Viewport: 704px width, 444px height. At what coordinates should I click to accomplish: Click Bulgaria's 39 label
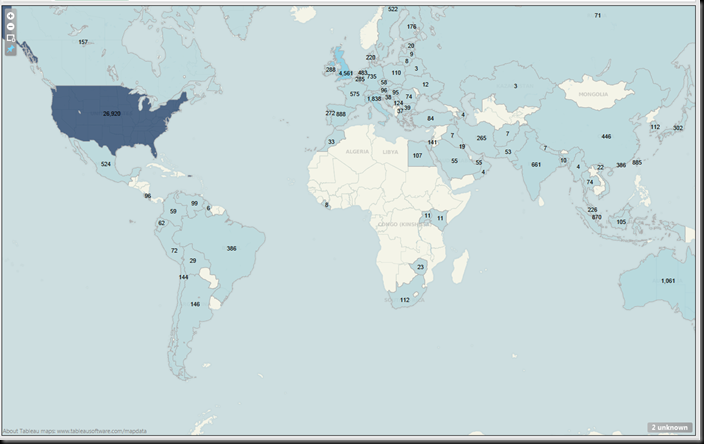[407, 108]
